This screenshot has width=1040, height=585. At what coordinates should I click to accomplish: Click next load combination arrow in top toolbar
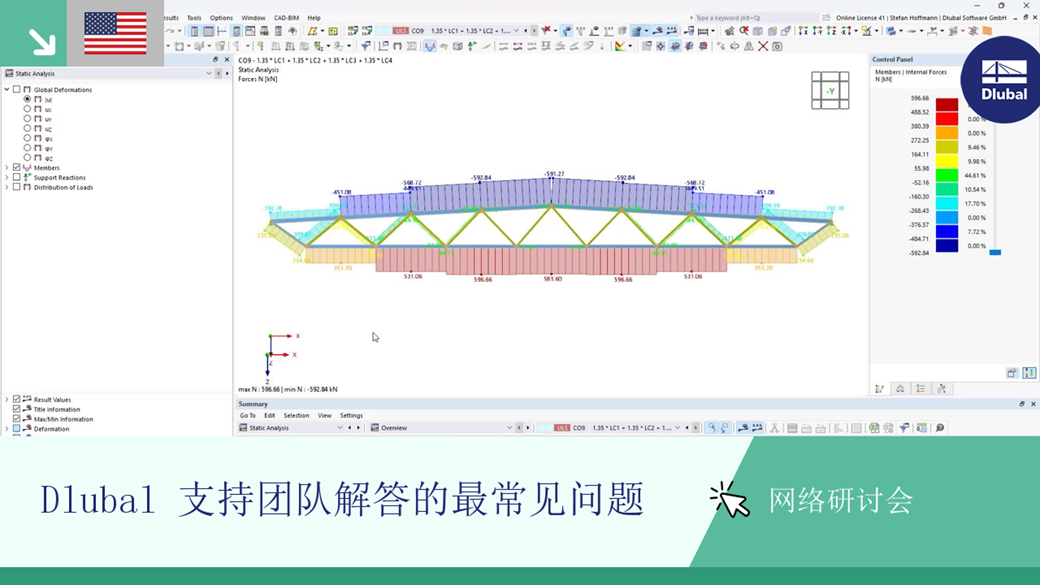(534, 31)
